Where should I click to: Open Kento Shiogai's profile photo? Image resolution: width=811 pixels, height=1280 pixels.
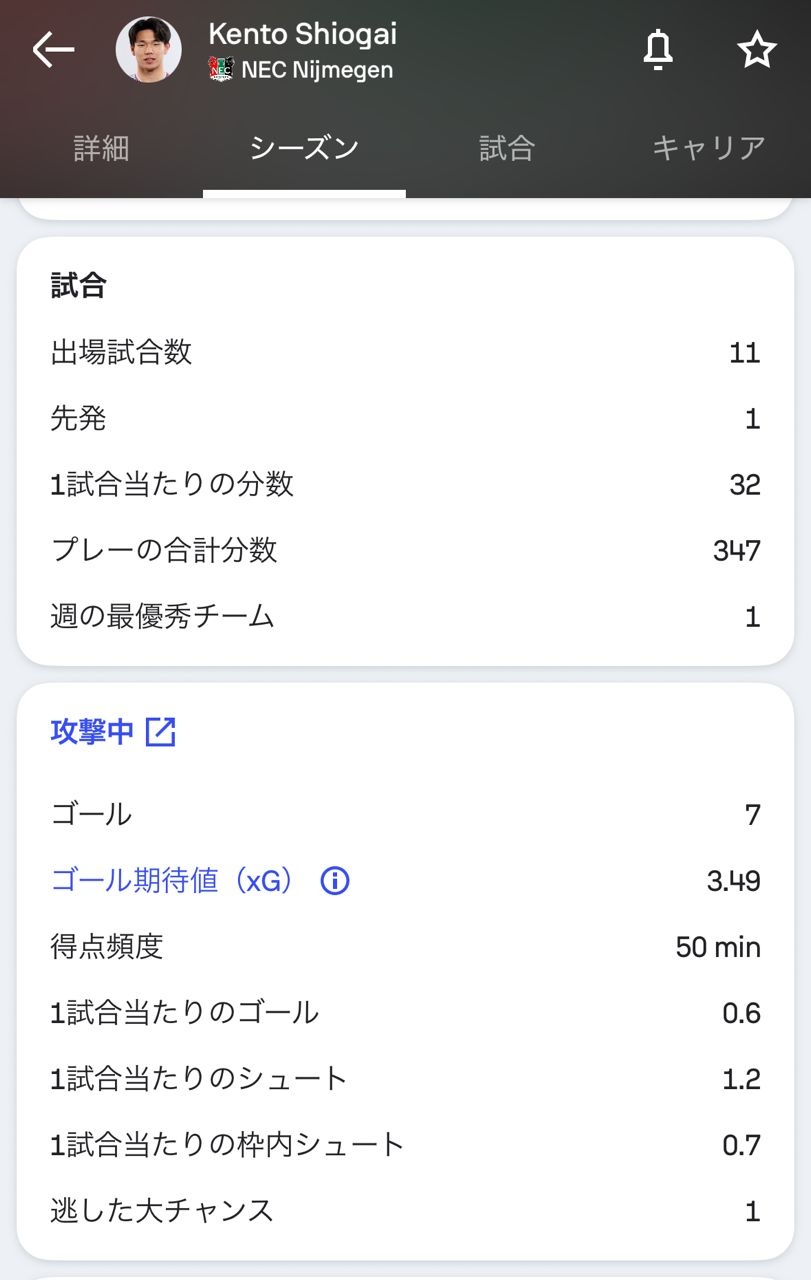pyautogui.click(x=148, y=50)
